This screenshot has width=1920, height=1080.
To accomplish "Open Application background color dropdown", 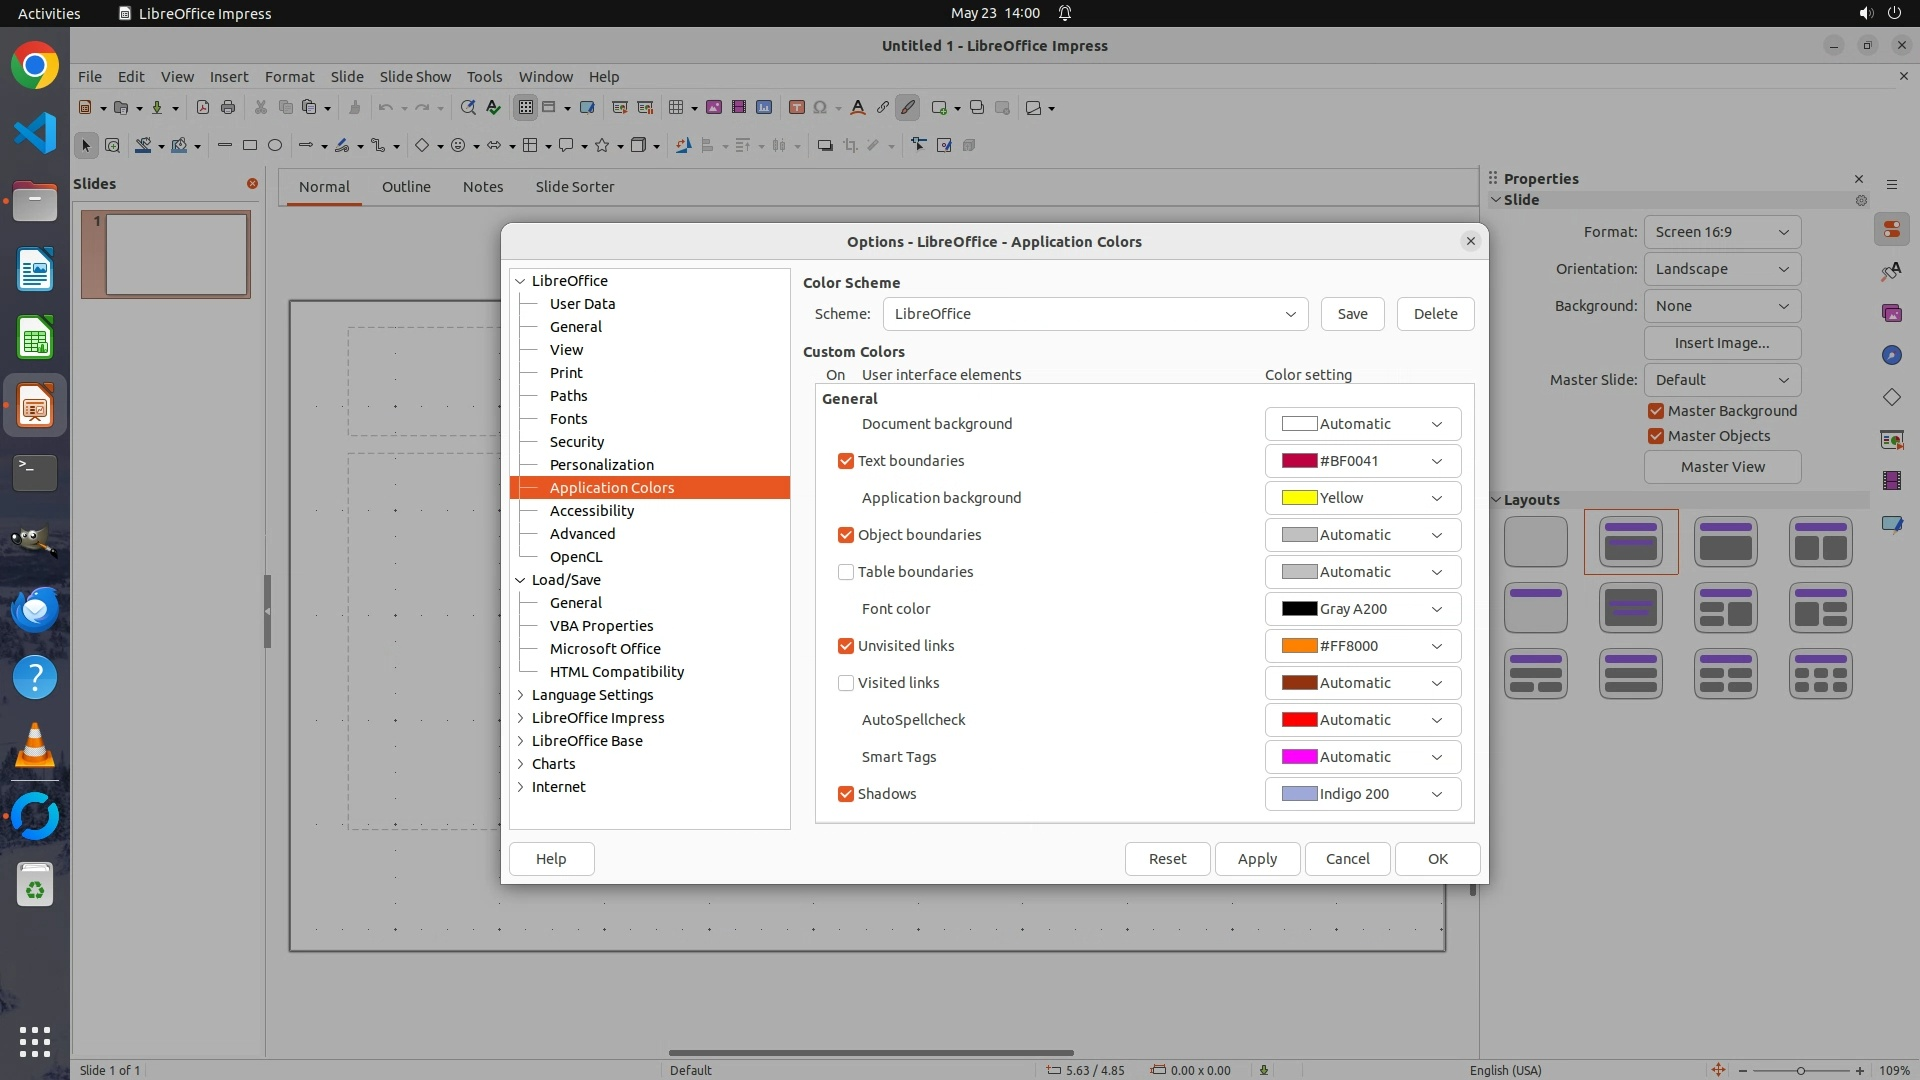I will (x=1362, y=498).
